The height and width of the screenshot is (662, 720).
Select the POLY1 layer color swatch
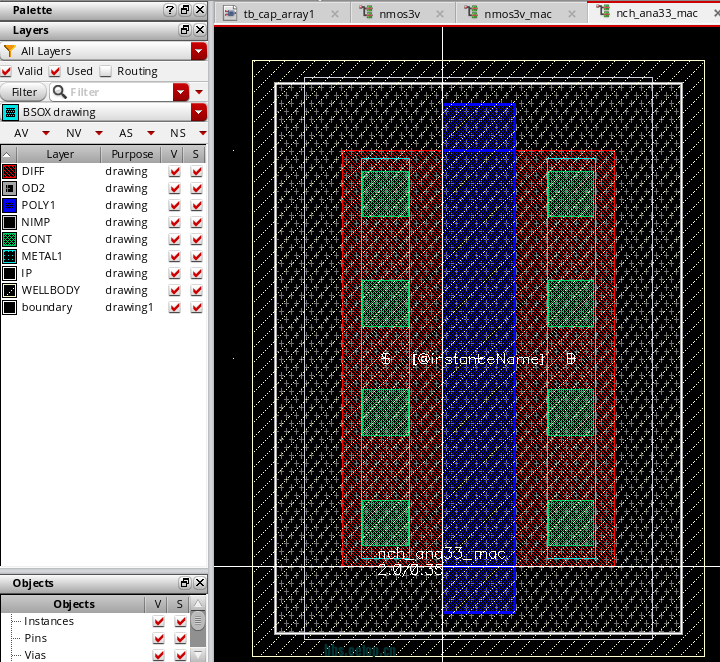10,205
